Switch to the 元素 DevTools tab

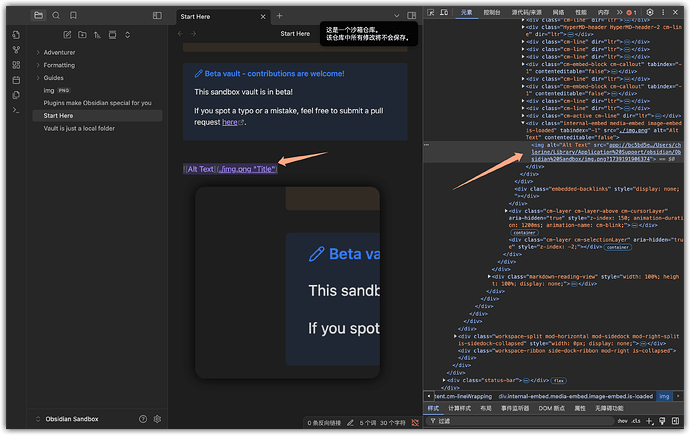[466, 12]
